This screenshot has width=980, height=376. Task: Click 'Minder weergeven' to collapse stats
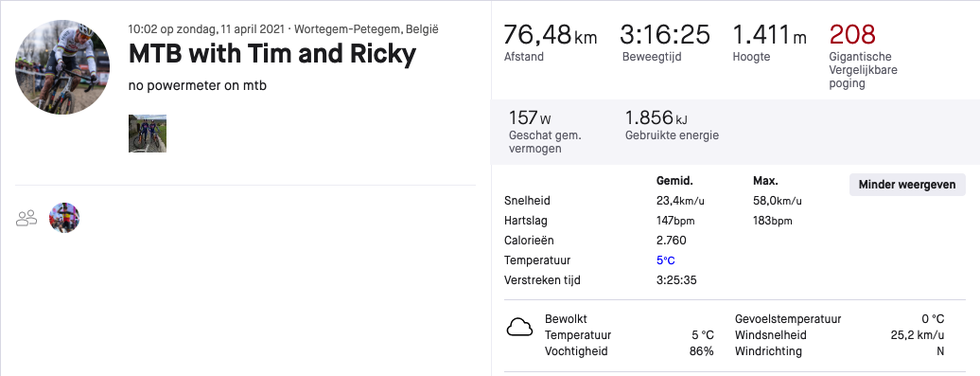pos(907,184)
